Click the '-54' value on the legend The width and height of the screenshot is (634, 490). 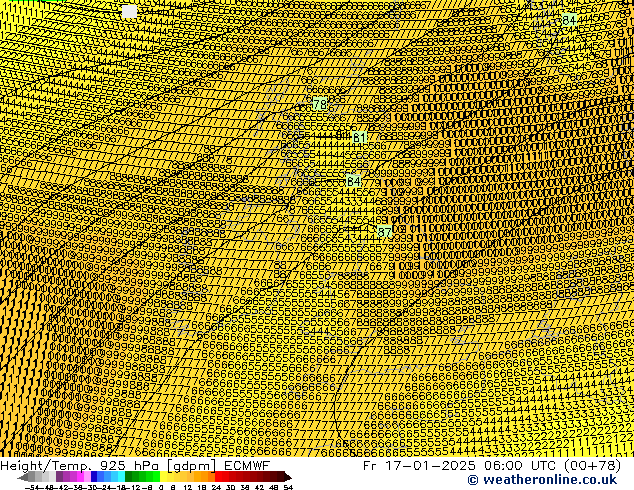[32, 487]
